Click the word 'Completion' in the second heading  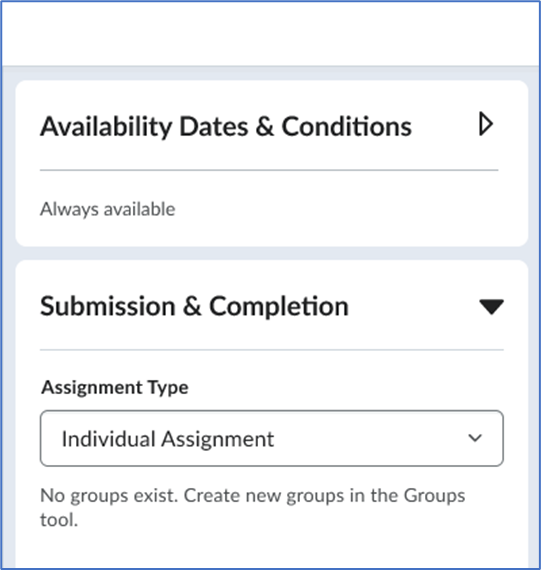click(279, 306)
